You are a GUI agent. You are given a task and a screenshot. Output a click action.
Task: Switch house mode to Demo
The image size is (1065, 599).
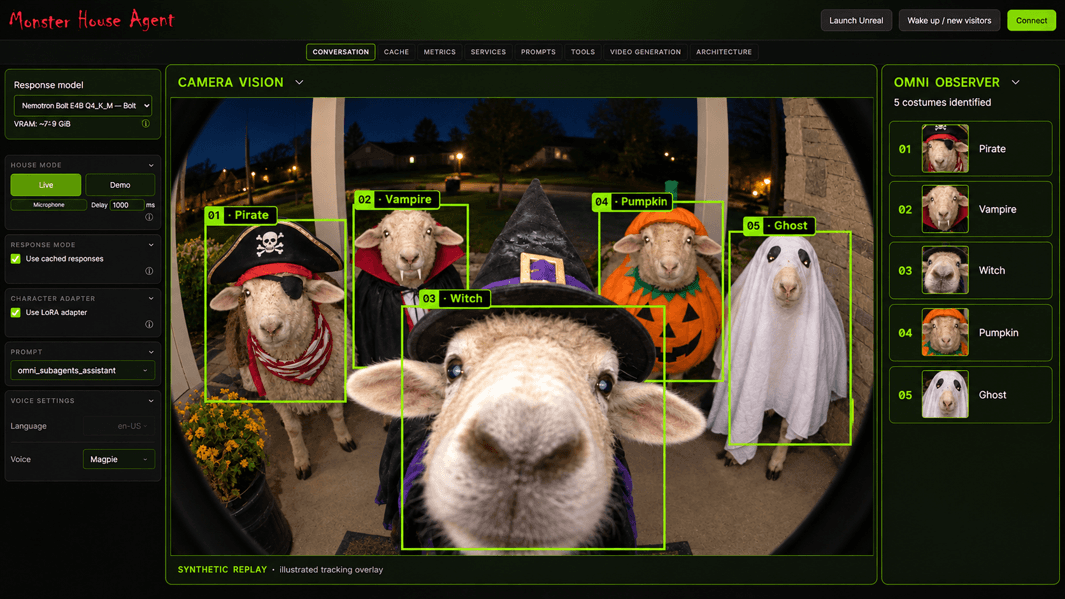[120, 185]
